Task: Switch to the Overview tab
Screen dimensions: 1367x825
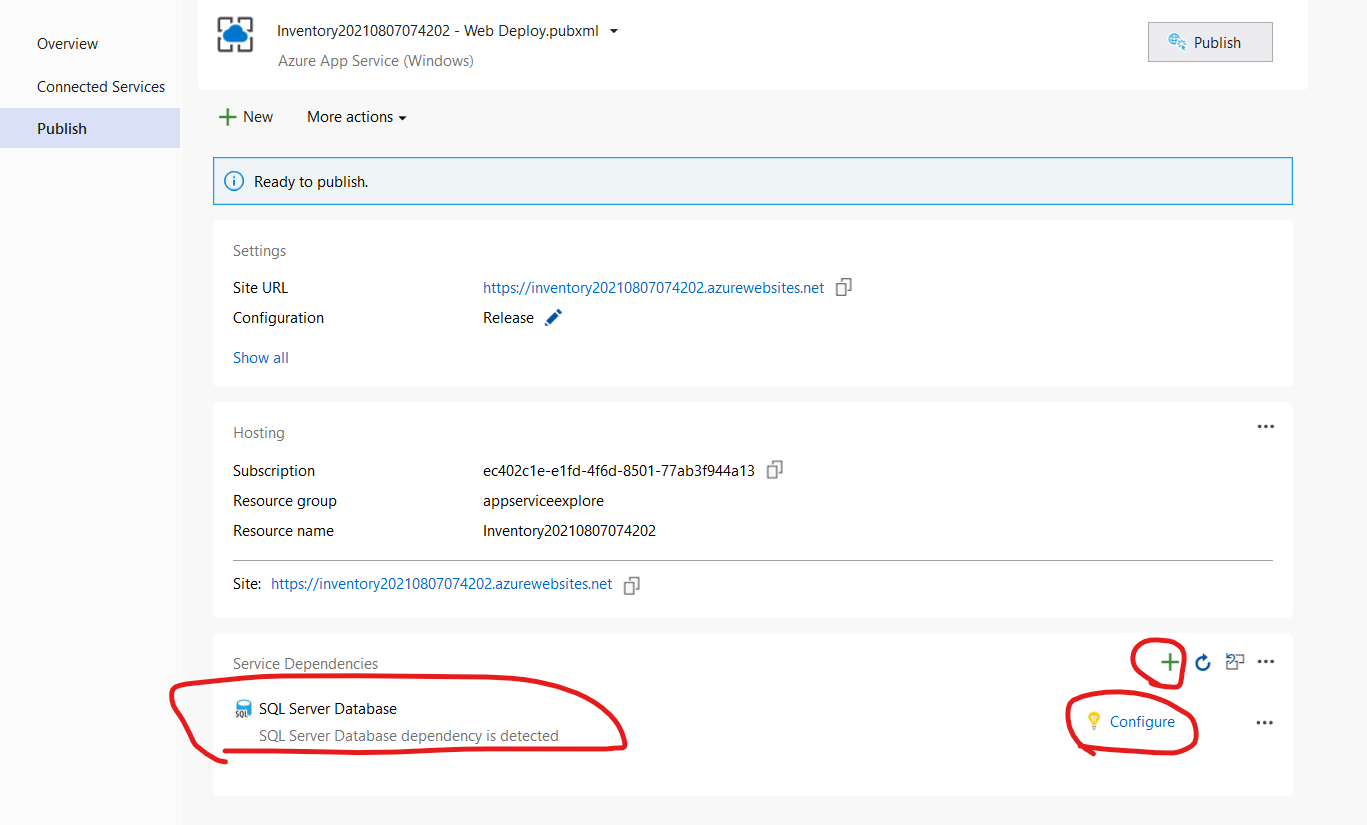Action: pos(68,44)
